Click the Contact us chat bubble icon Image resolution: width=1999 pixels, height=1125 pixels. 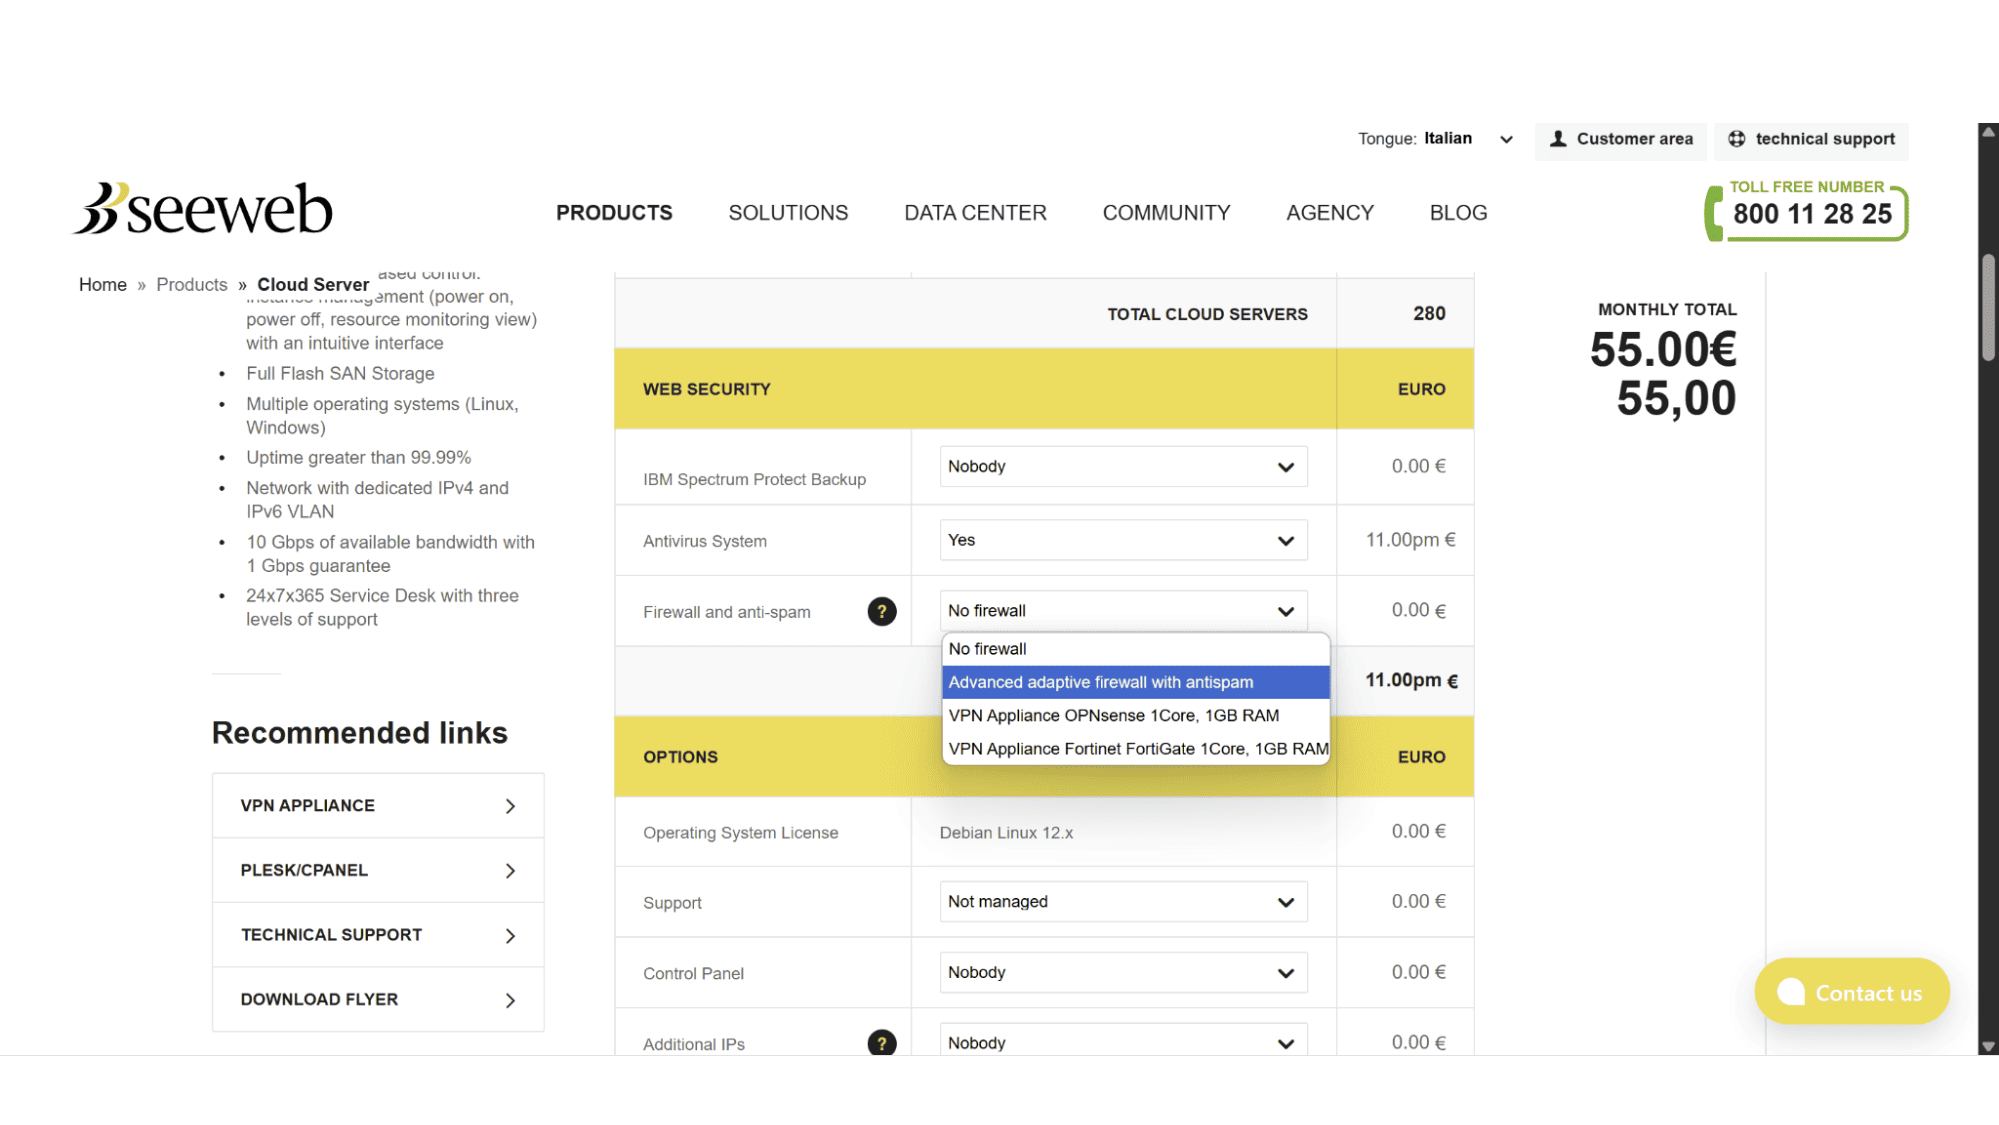pos(1791,992)
